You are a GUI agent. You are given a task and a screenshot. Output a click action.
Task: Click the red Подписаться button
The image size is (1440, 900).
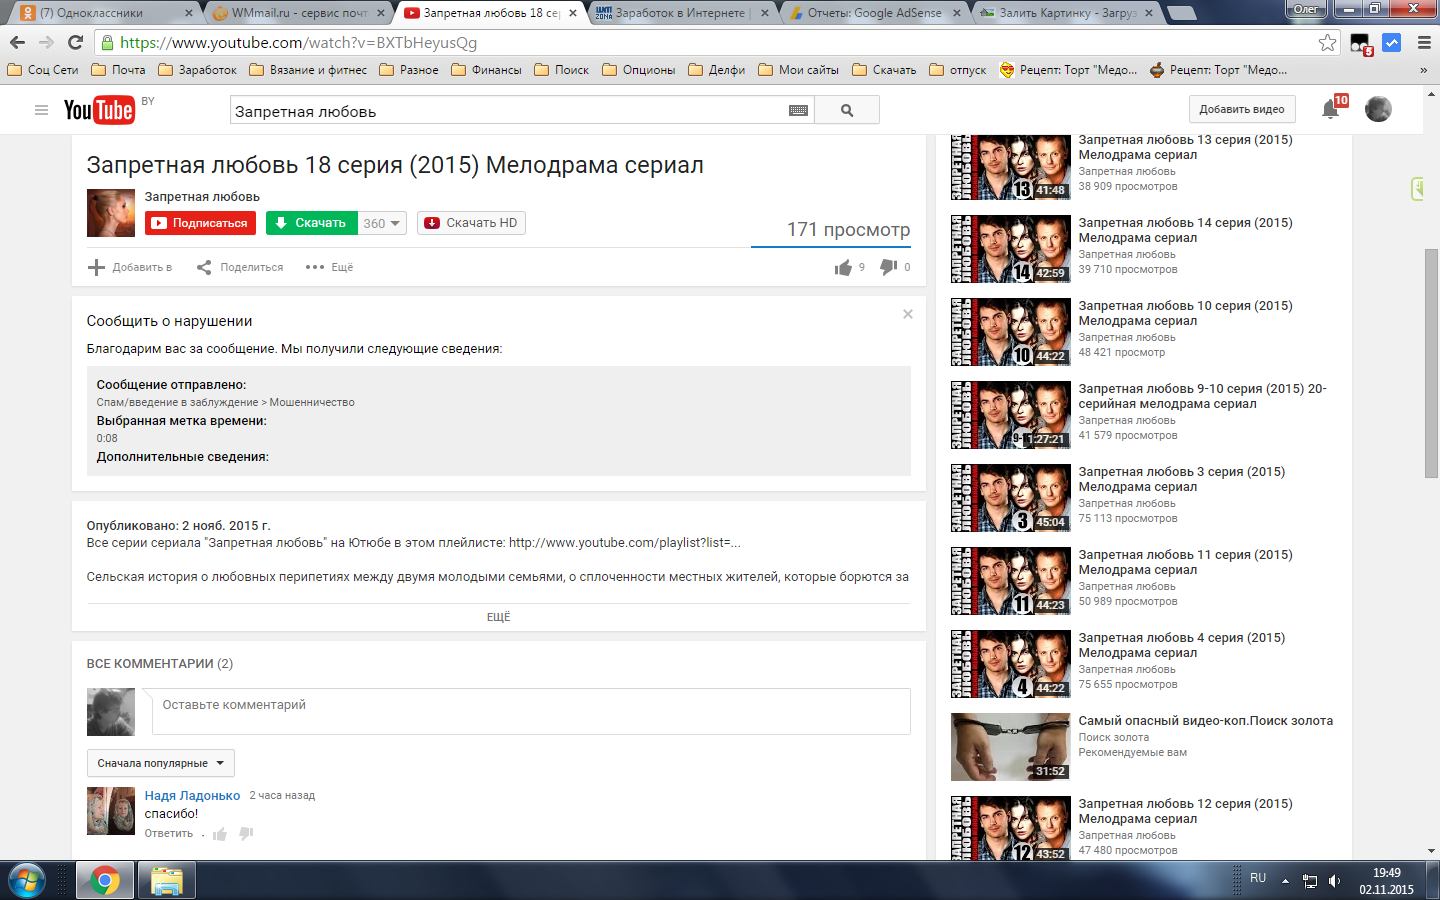[200, 223]
